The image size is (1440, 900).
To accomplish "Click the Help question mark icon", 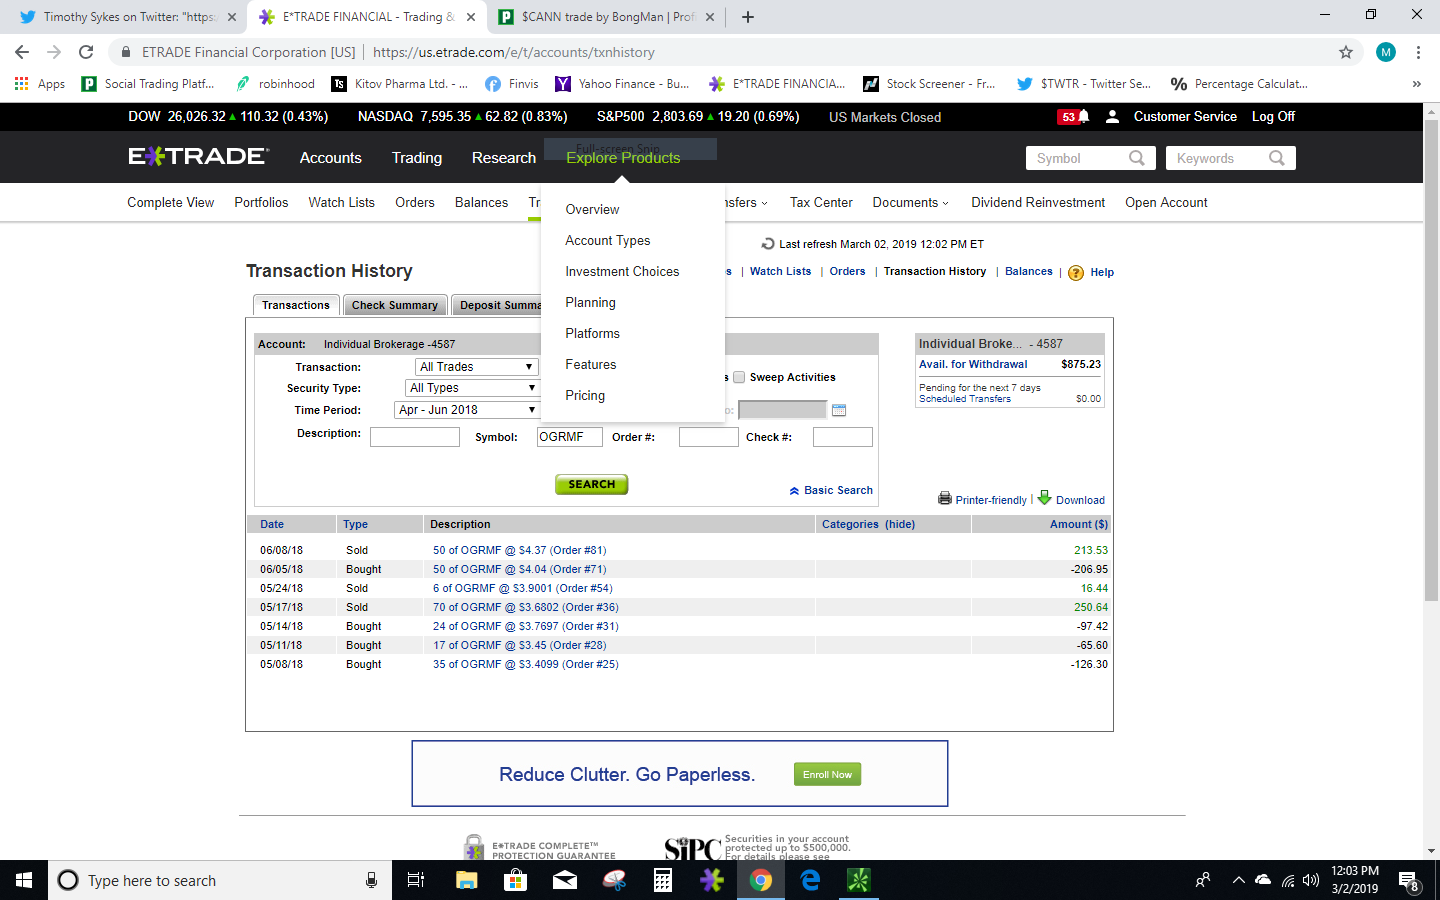I will 1076,273.
